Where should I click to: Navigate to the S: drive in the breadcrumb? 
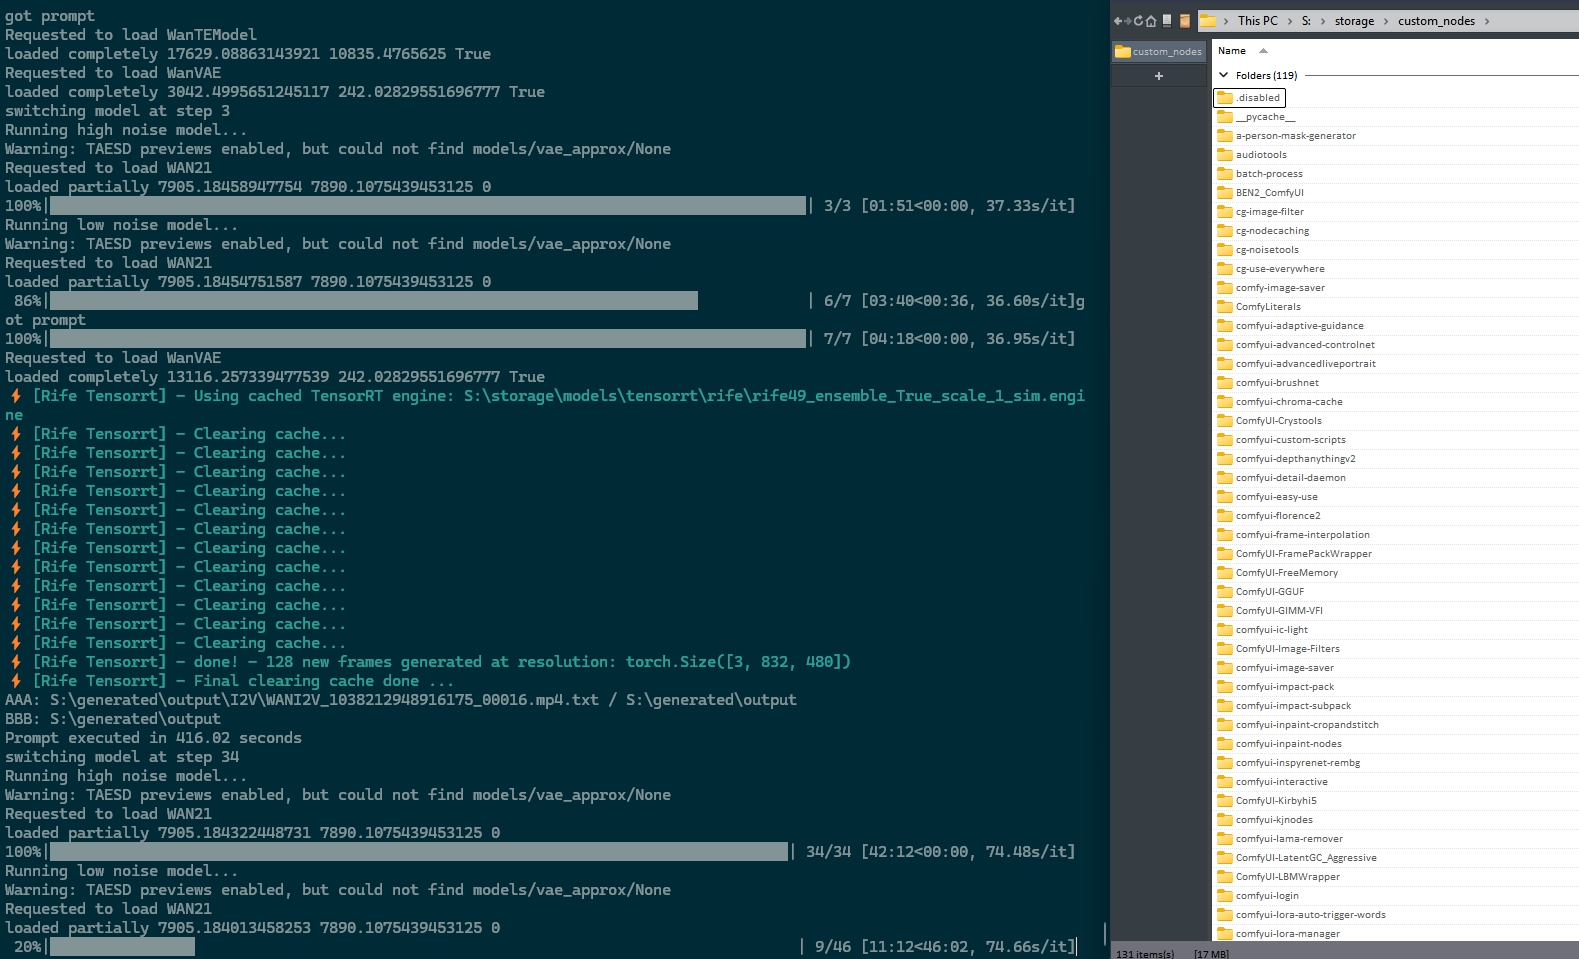[x=1306, y=21]
